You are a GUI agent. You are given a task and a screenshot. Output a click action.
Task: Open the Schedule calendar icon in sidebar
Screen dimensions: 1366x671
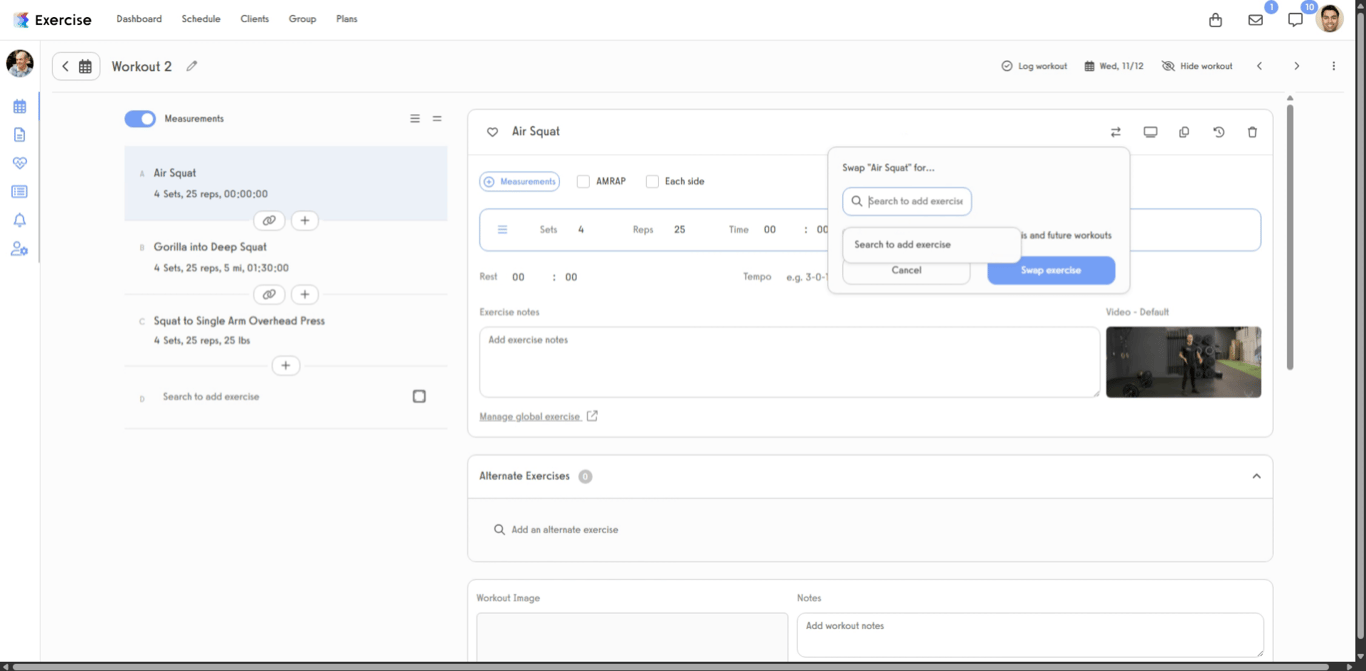(20, 104)
